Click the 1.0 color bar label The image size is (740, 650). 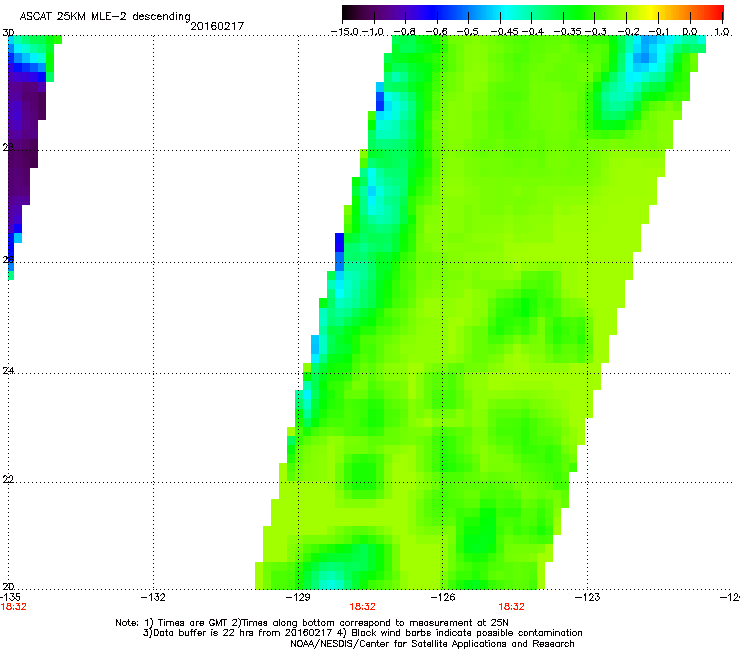click(722, 32)
